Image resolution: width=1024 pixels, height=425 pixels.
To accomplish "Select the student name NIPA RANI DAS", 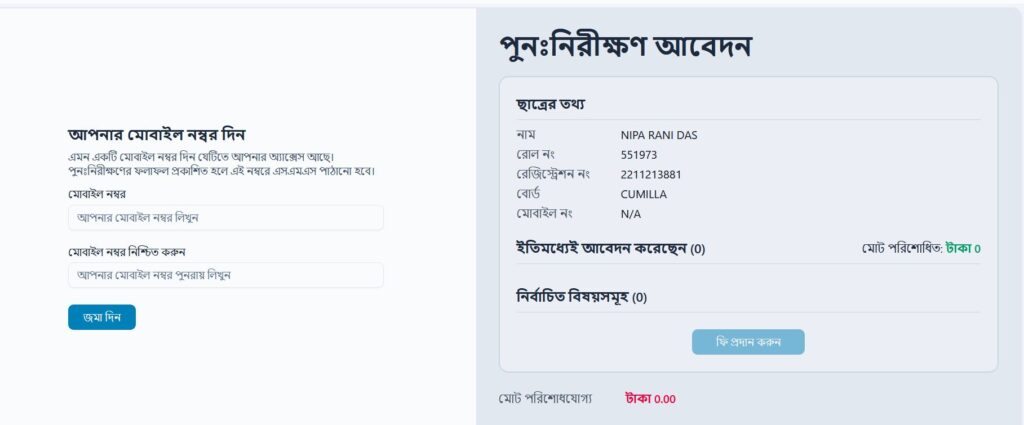I will pos(658,136).
